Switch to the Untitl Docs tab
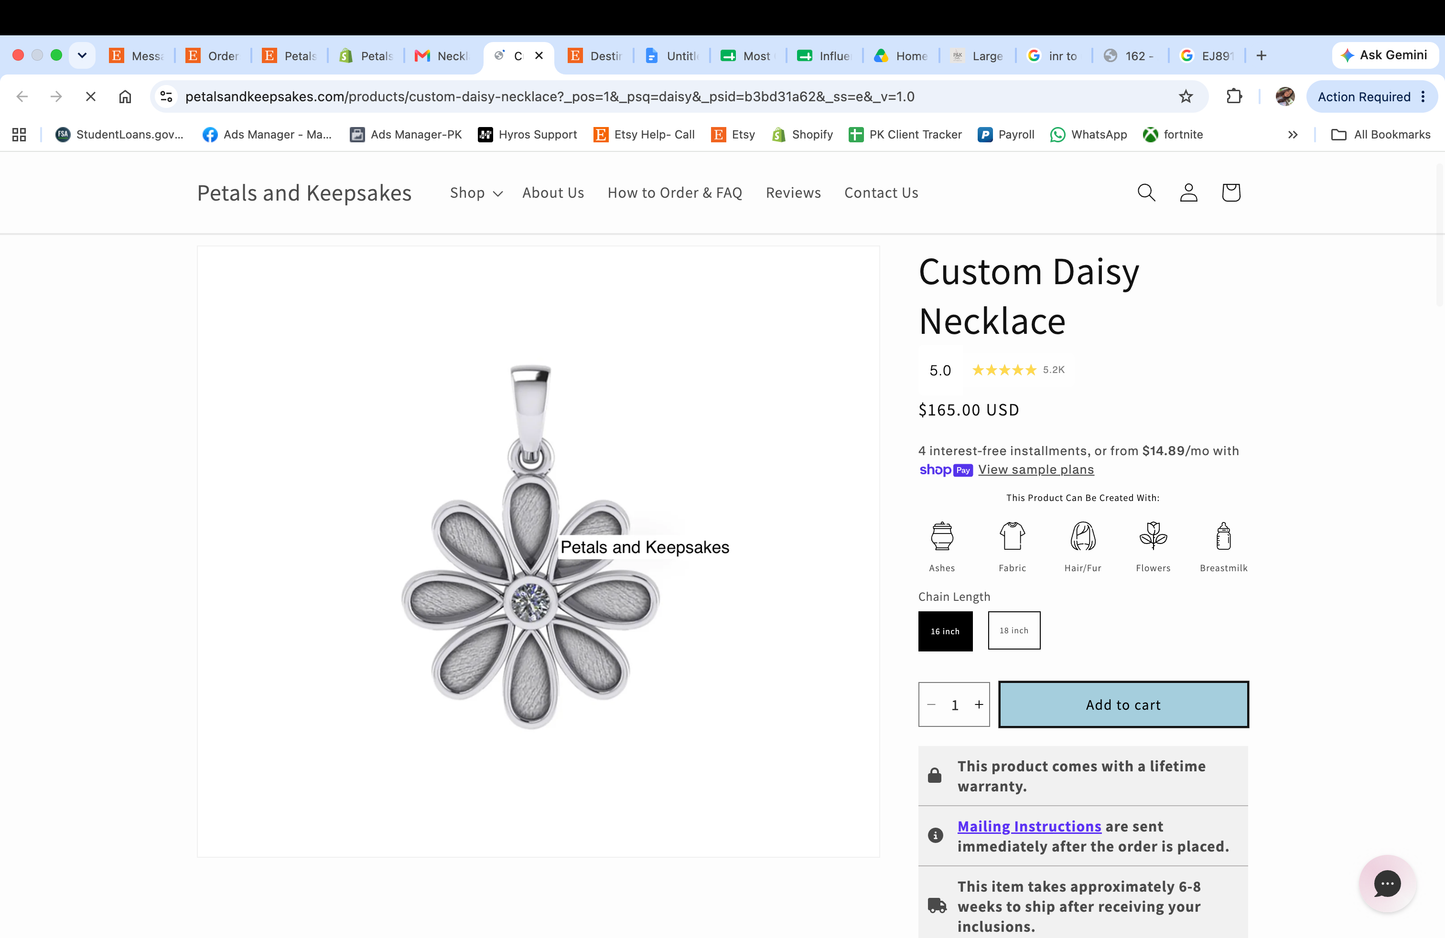 [x=672, y=56]
